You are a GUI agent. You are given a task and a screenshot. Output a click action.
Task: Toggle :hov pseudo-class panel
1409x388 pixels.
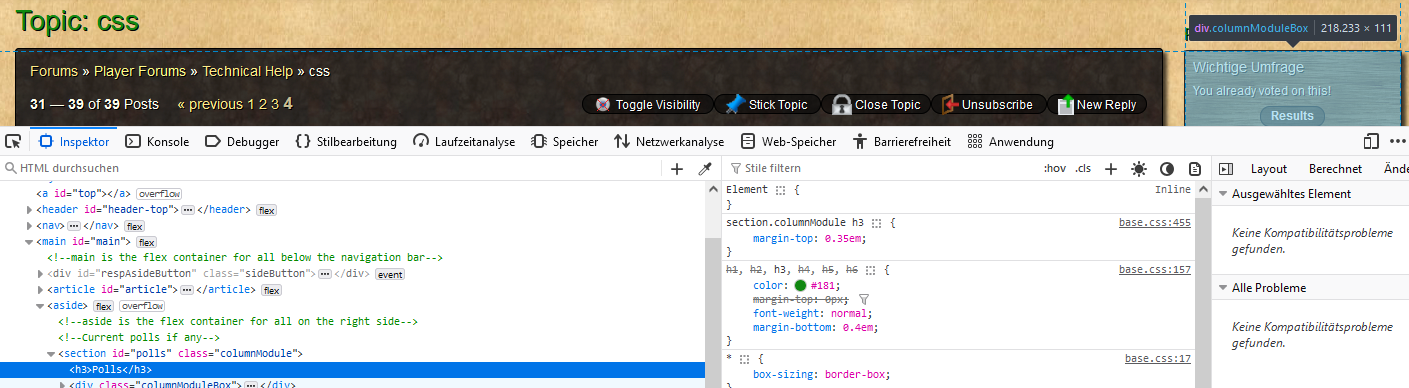tap(1055, 168)
